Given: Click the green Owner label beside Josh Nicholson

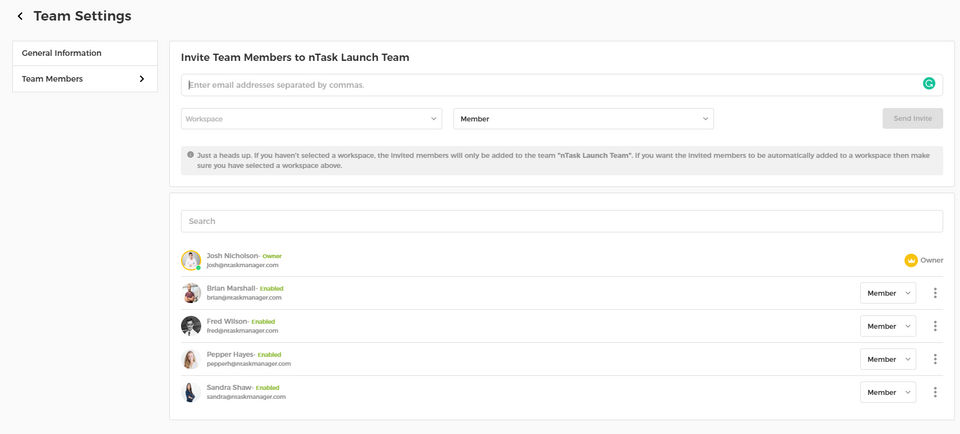Looking at the screenshot, I should (272, 256).
